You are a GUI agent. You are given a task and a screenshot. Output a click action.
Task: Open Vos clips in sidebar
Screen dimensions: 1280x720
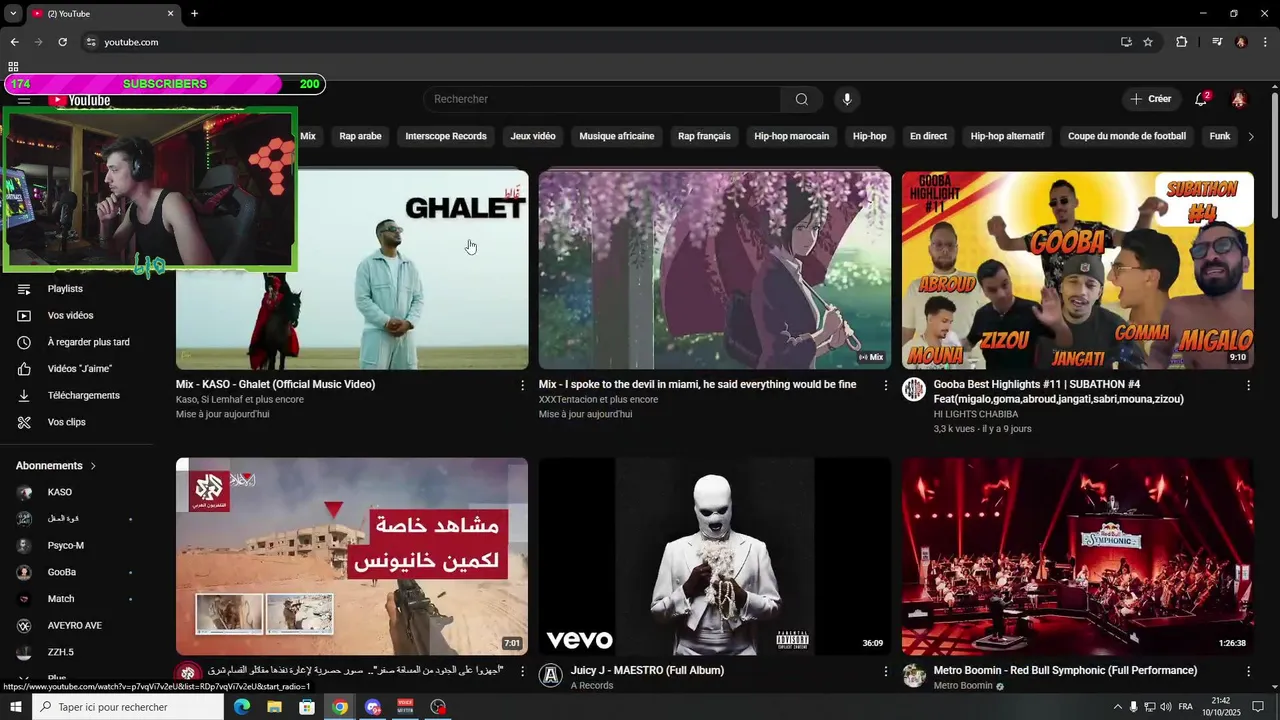79,422
